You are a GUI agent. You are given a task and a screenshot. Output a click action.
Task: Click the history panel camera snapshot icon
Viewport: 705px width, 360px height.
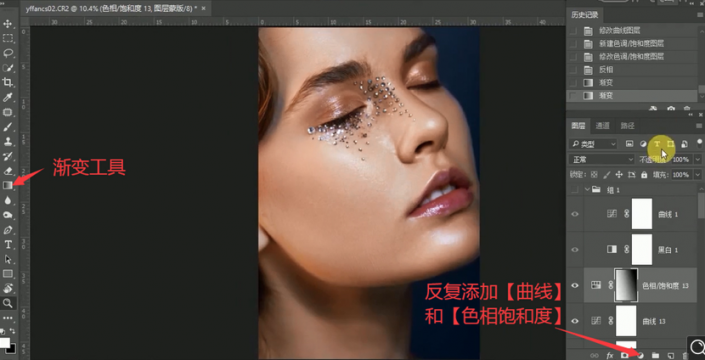pyautogui.click(x=671, y=108)
